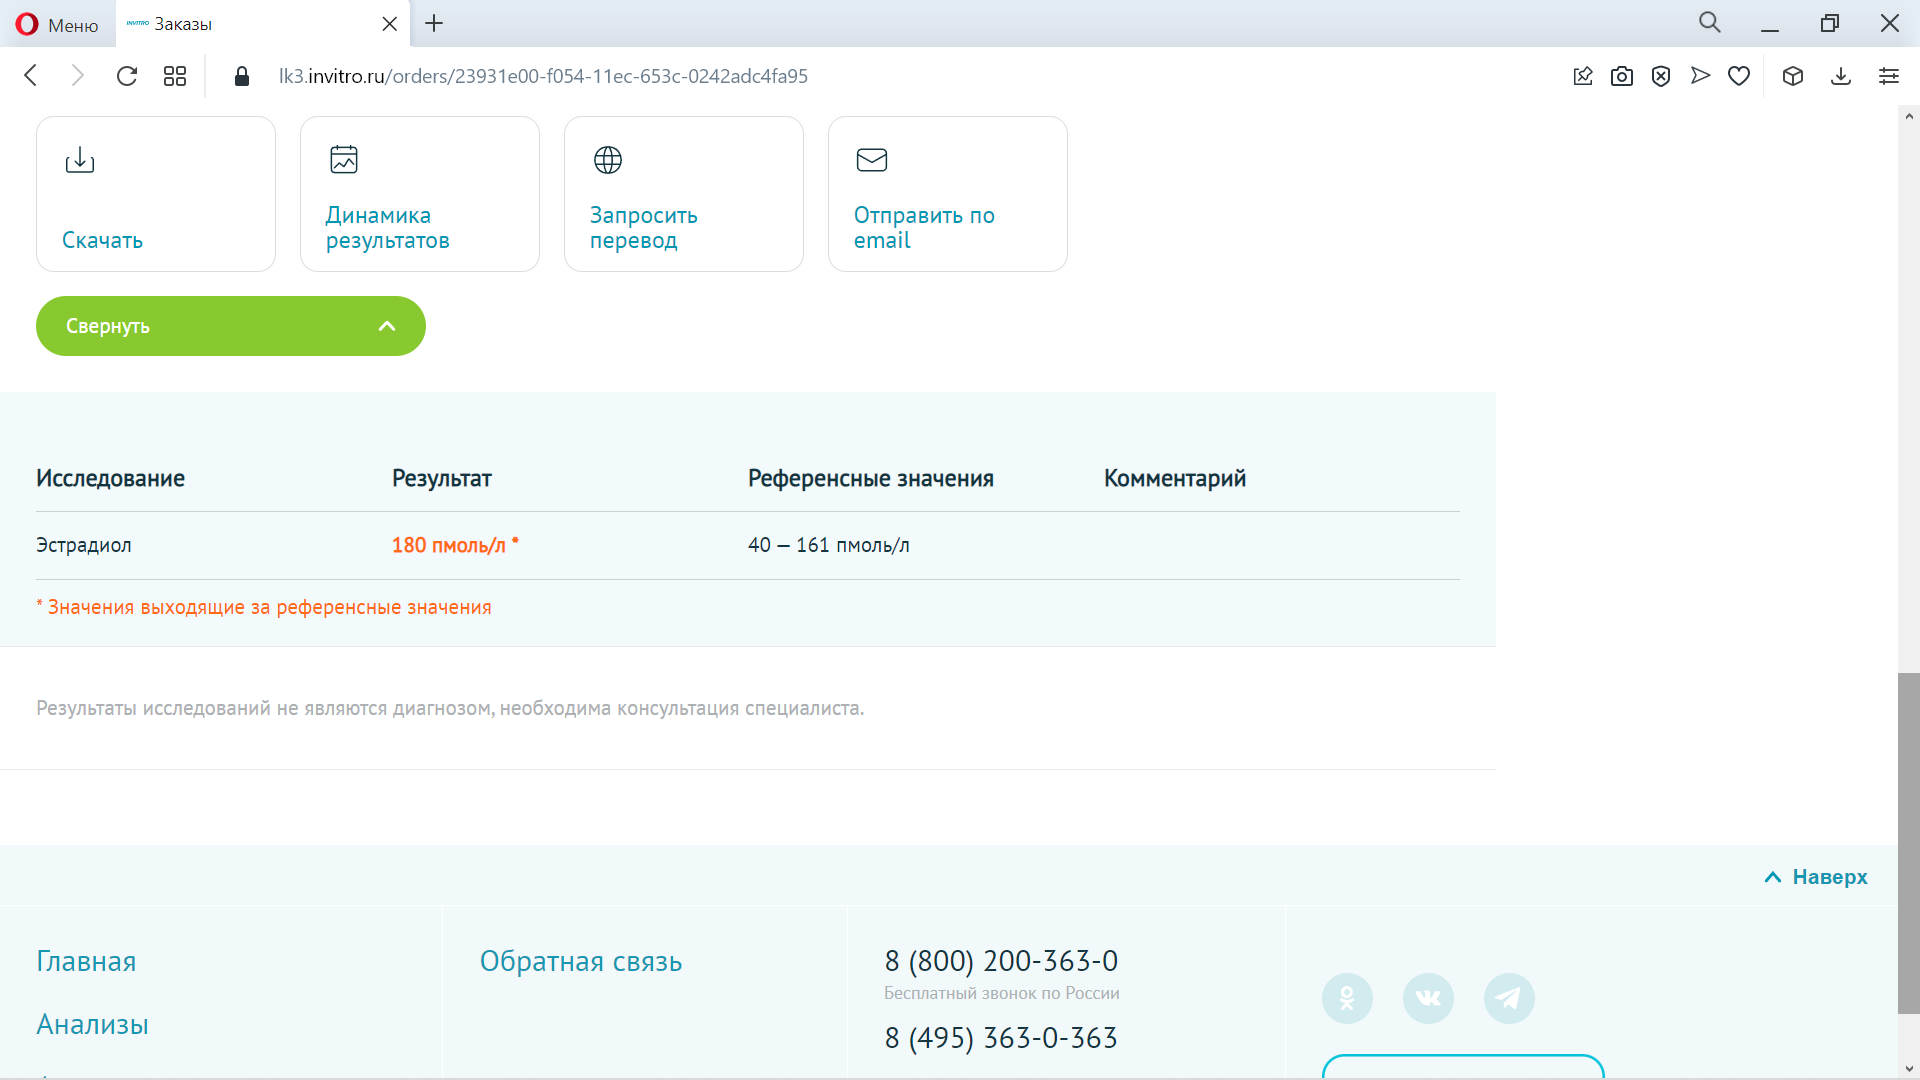Open My Flow send icon

[1700, 76]
